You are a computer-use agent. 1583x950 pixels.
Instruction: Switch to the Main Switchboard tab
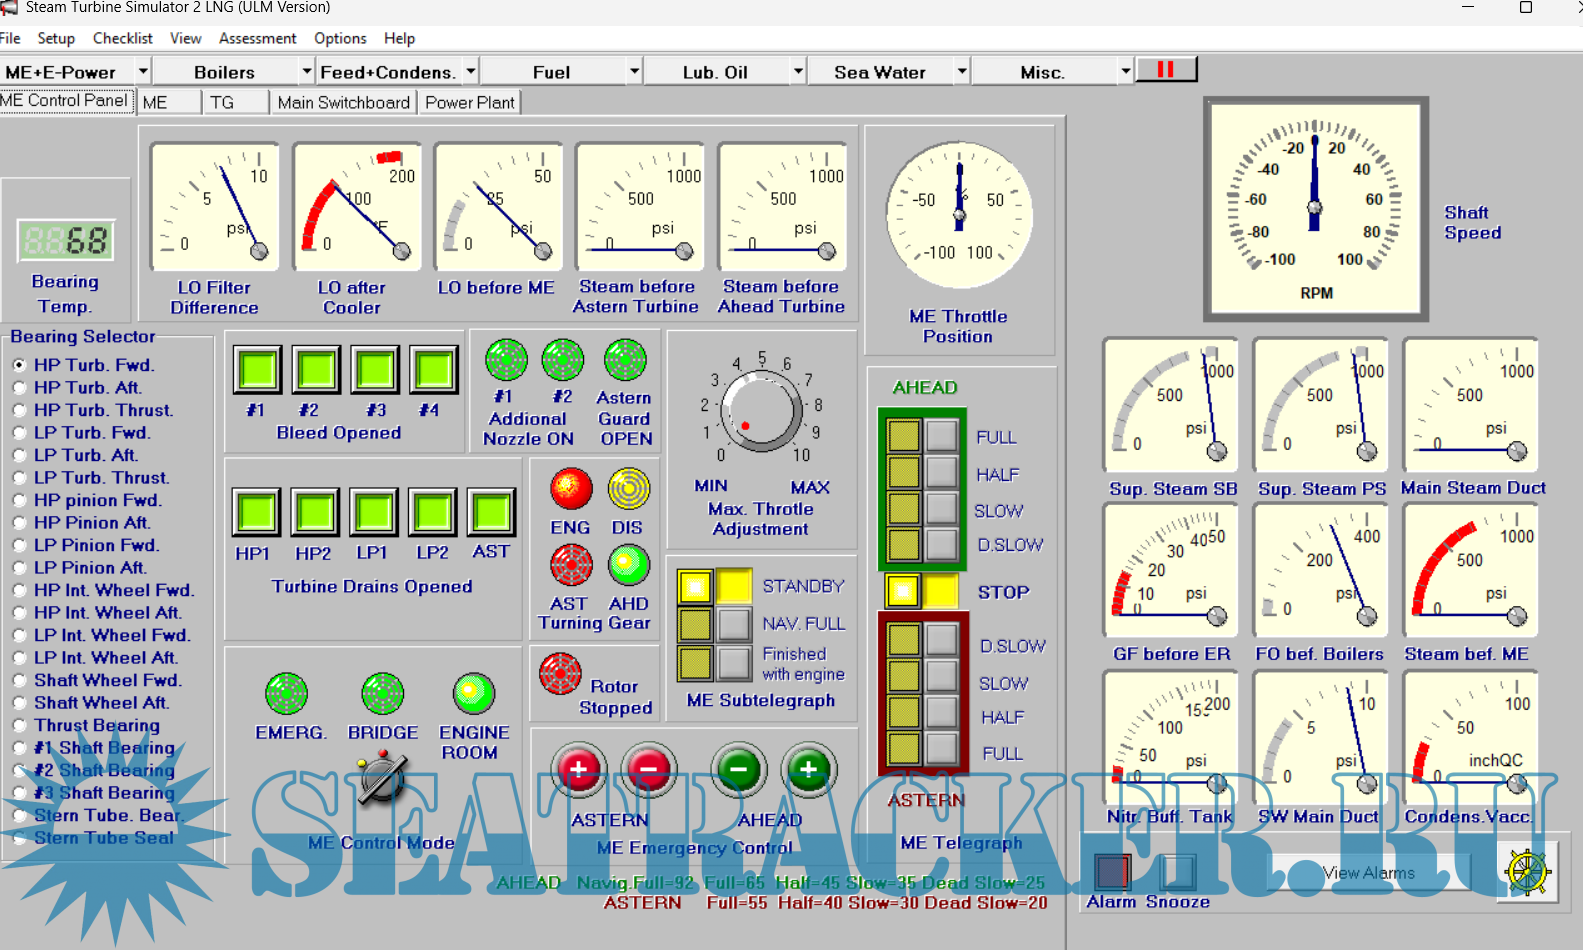[x=343, y=102]
